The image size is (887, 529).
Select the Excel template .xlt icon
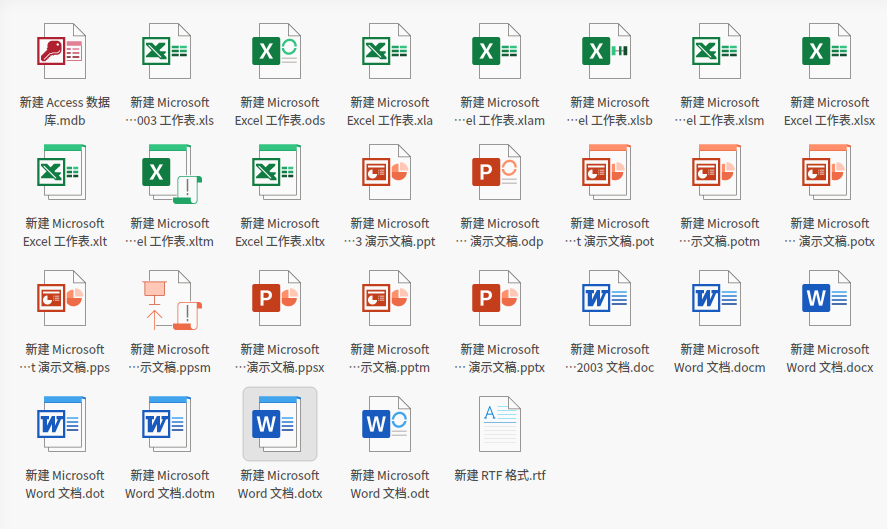coord(61,172)
